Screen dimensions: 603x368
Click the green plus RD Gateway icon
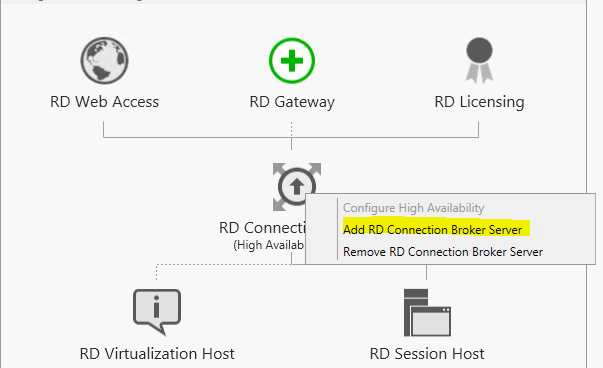292,60
